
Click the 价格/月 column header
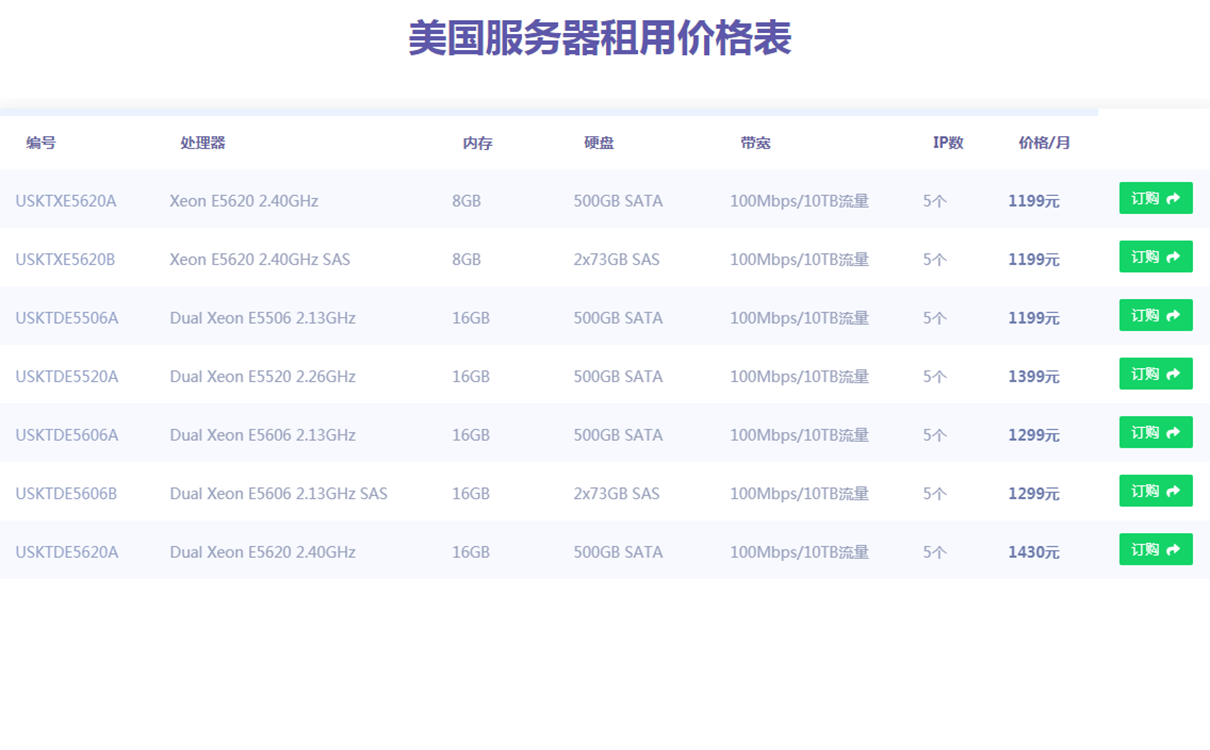[x=1044, y=143]
